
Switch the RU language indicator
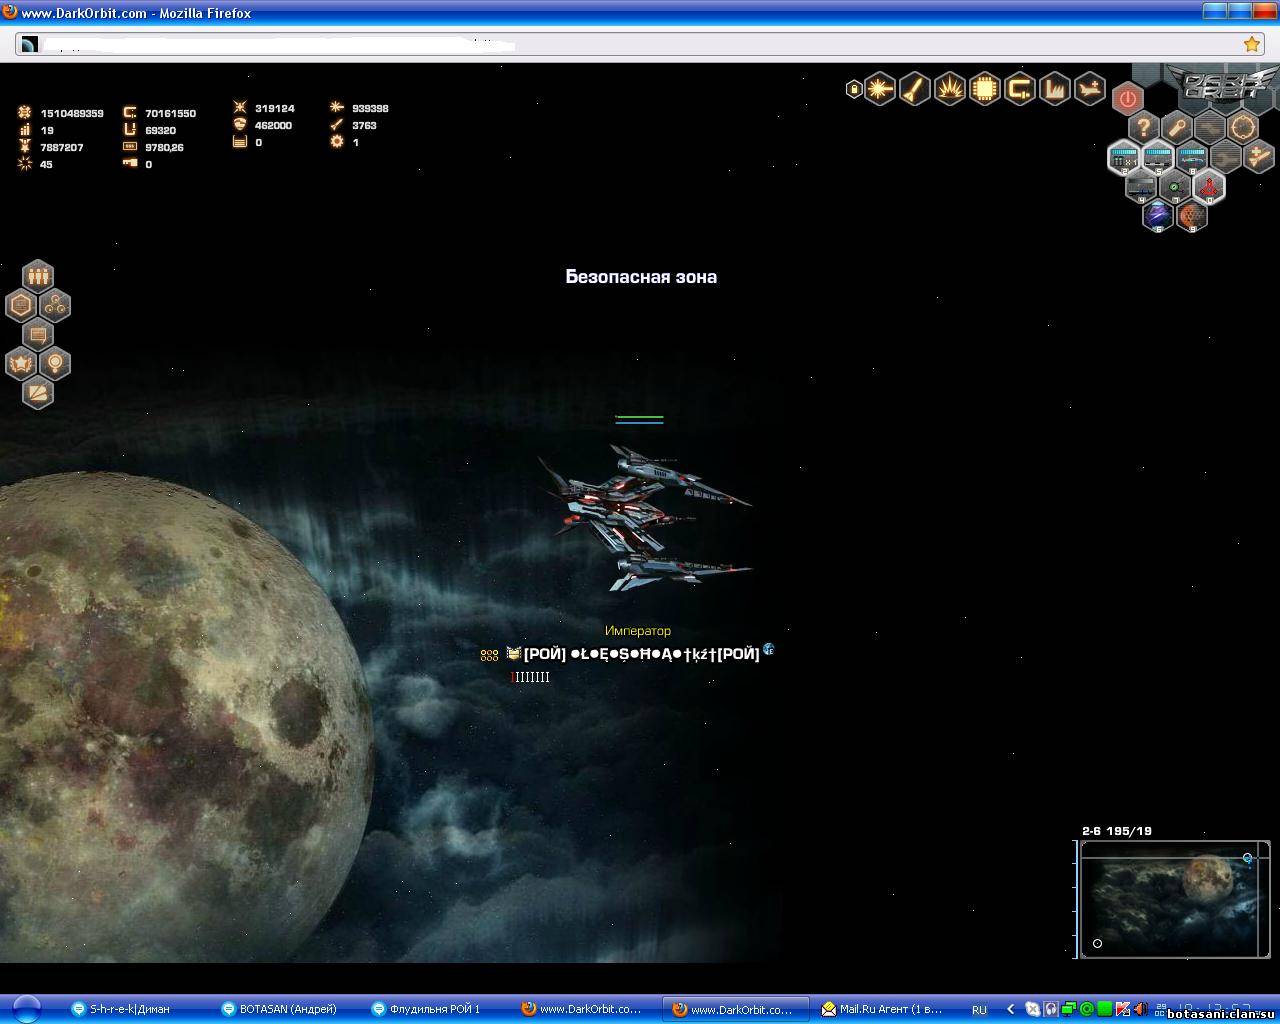(979, 1010)
